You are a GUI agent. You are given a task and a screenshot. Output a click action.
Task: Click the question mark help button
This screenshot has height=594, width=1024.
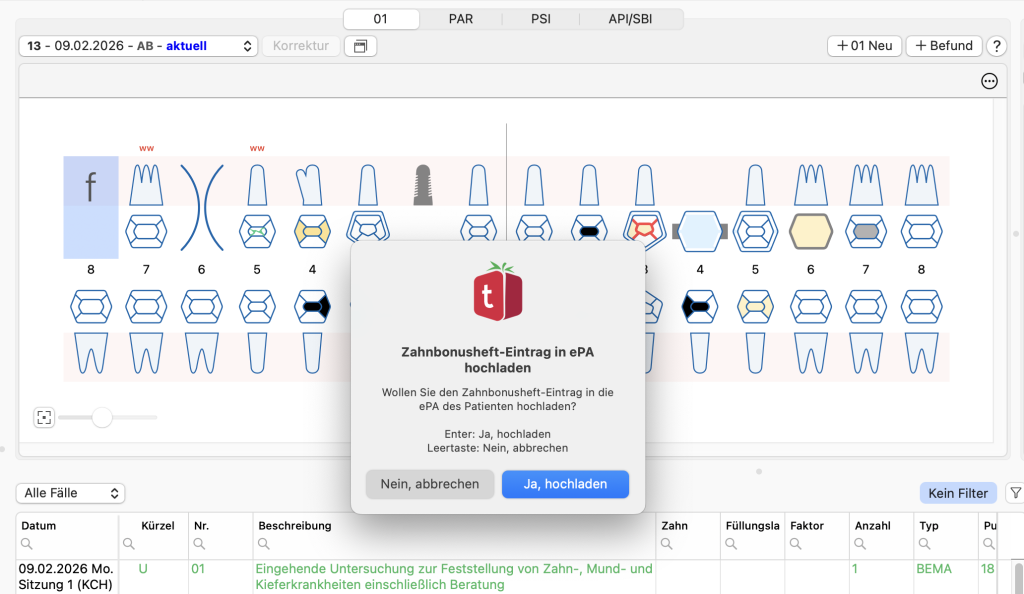coord(996,46)
